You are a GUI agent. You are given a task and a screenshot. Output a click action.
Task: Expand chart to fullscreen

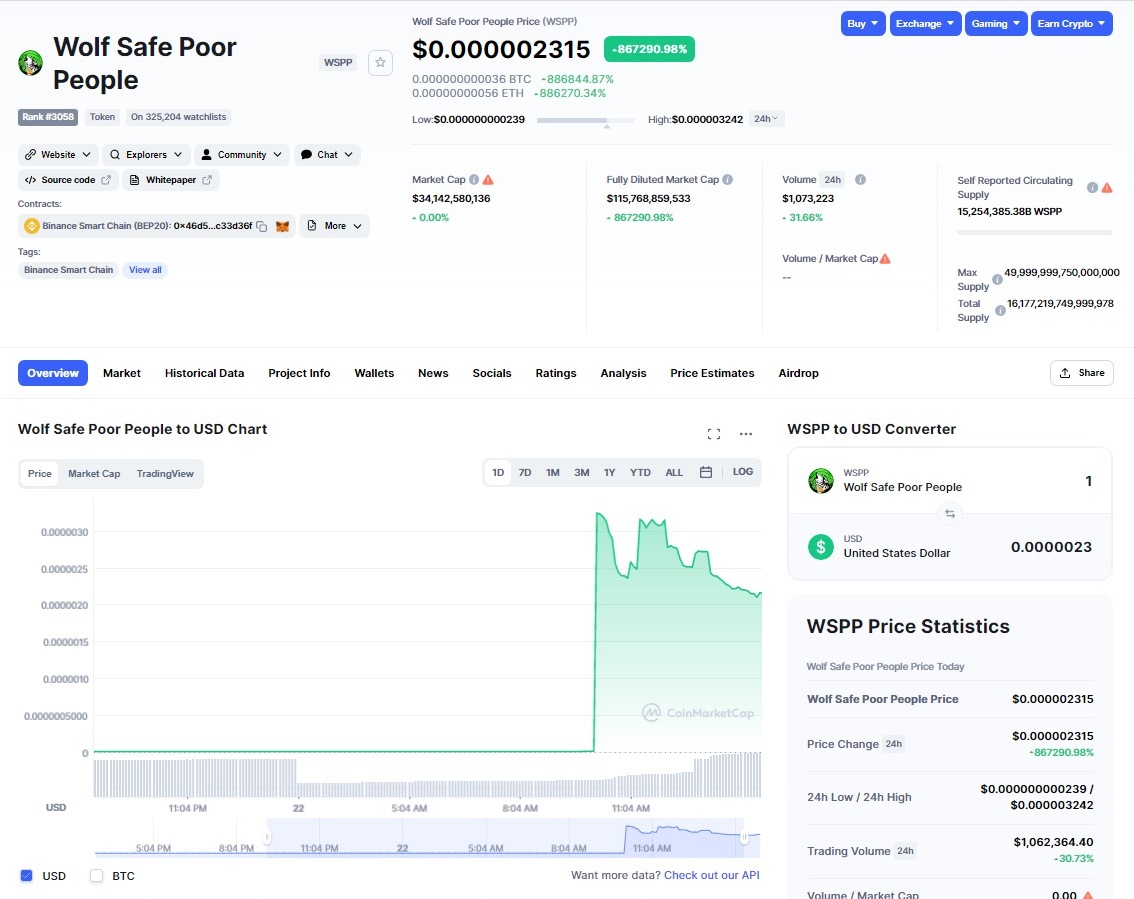pyautogui.click(x=714, y=434)
